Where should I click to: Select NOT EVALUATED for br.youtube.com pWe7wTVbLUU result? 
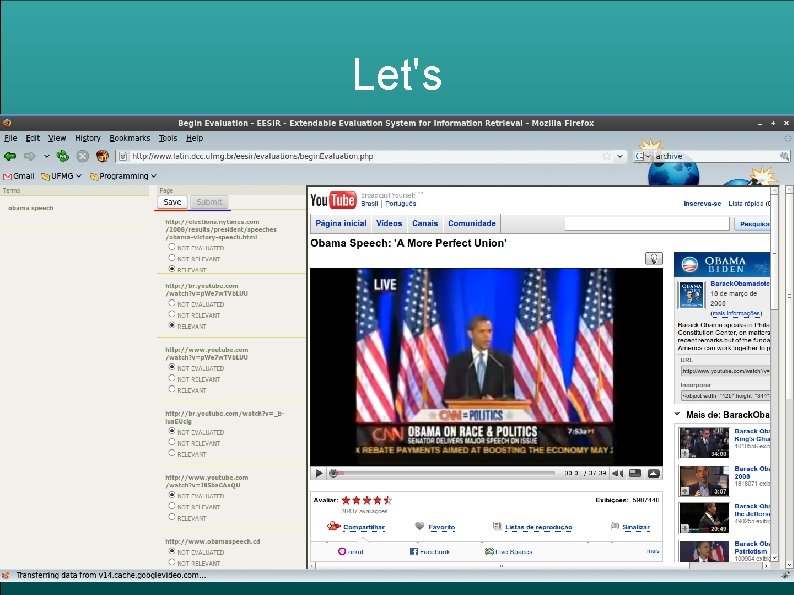172,303
